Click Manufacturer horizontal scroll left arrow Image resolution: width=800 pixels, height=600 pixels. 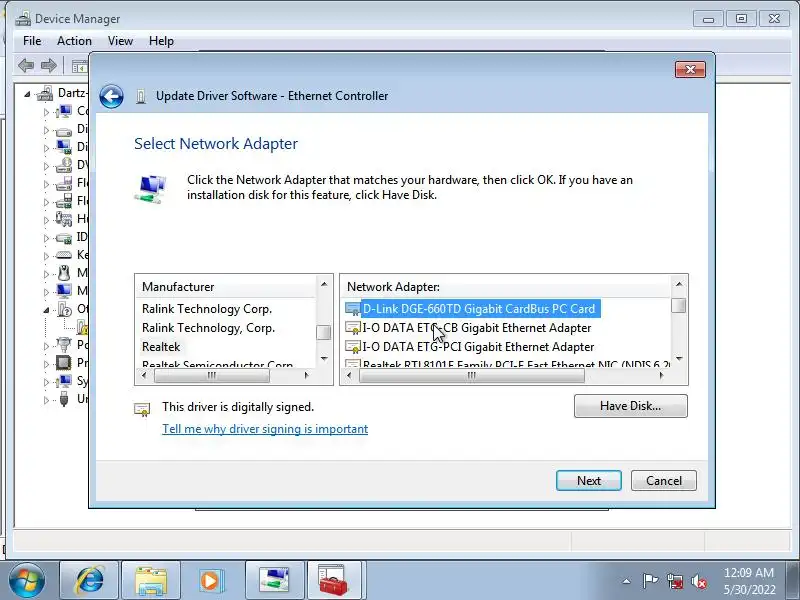click(x=144, y=376)
